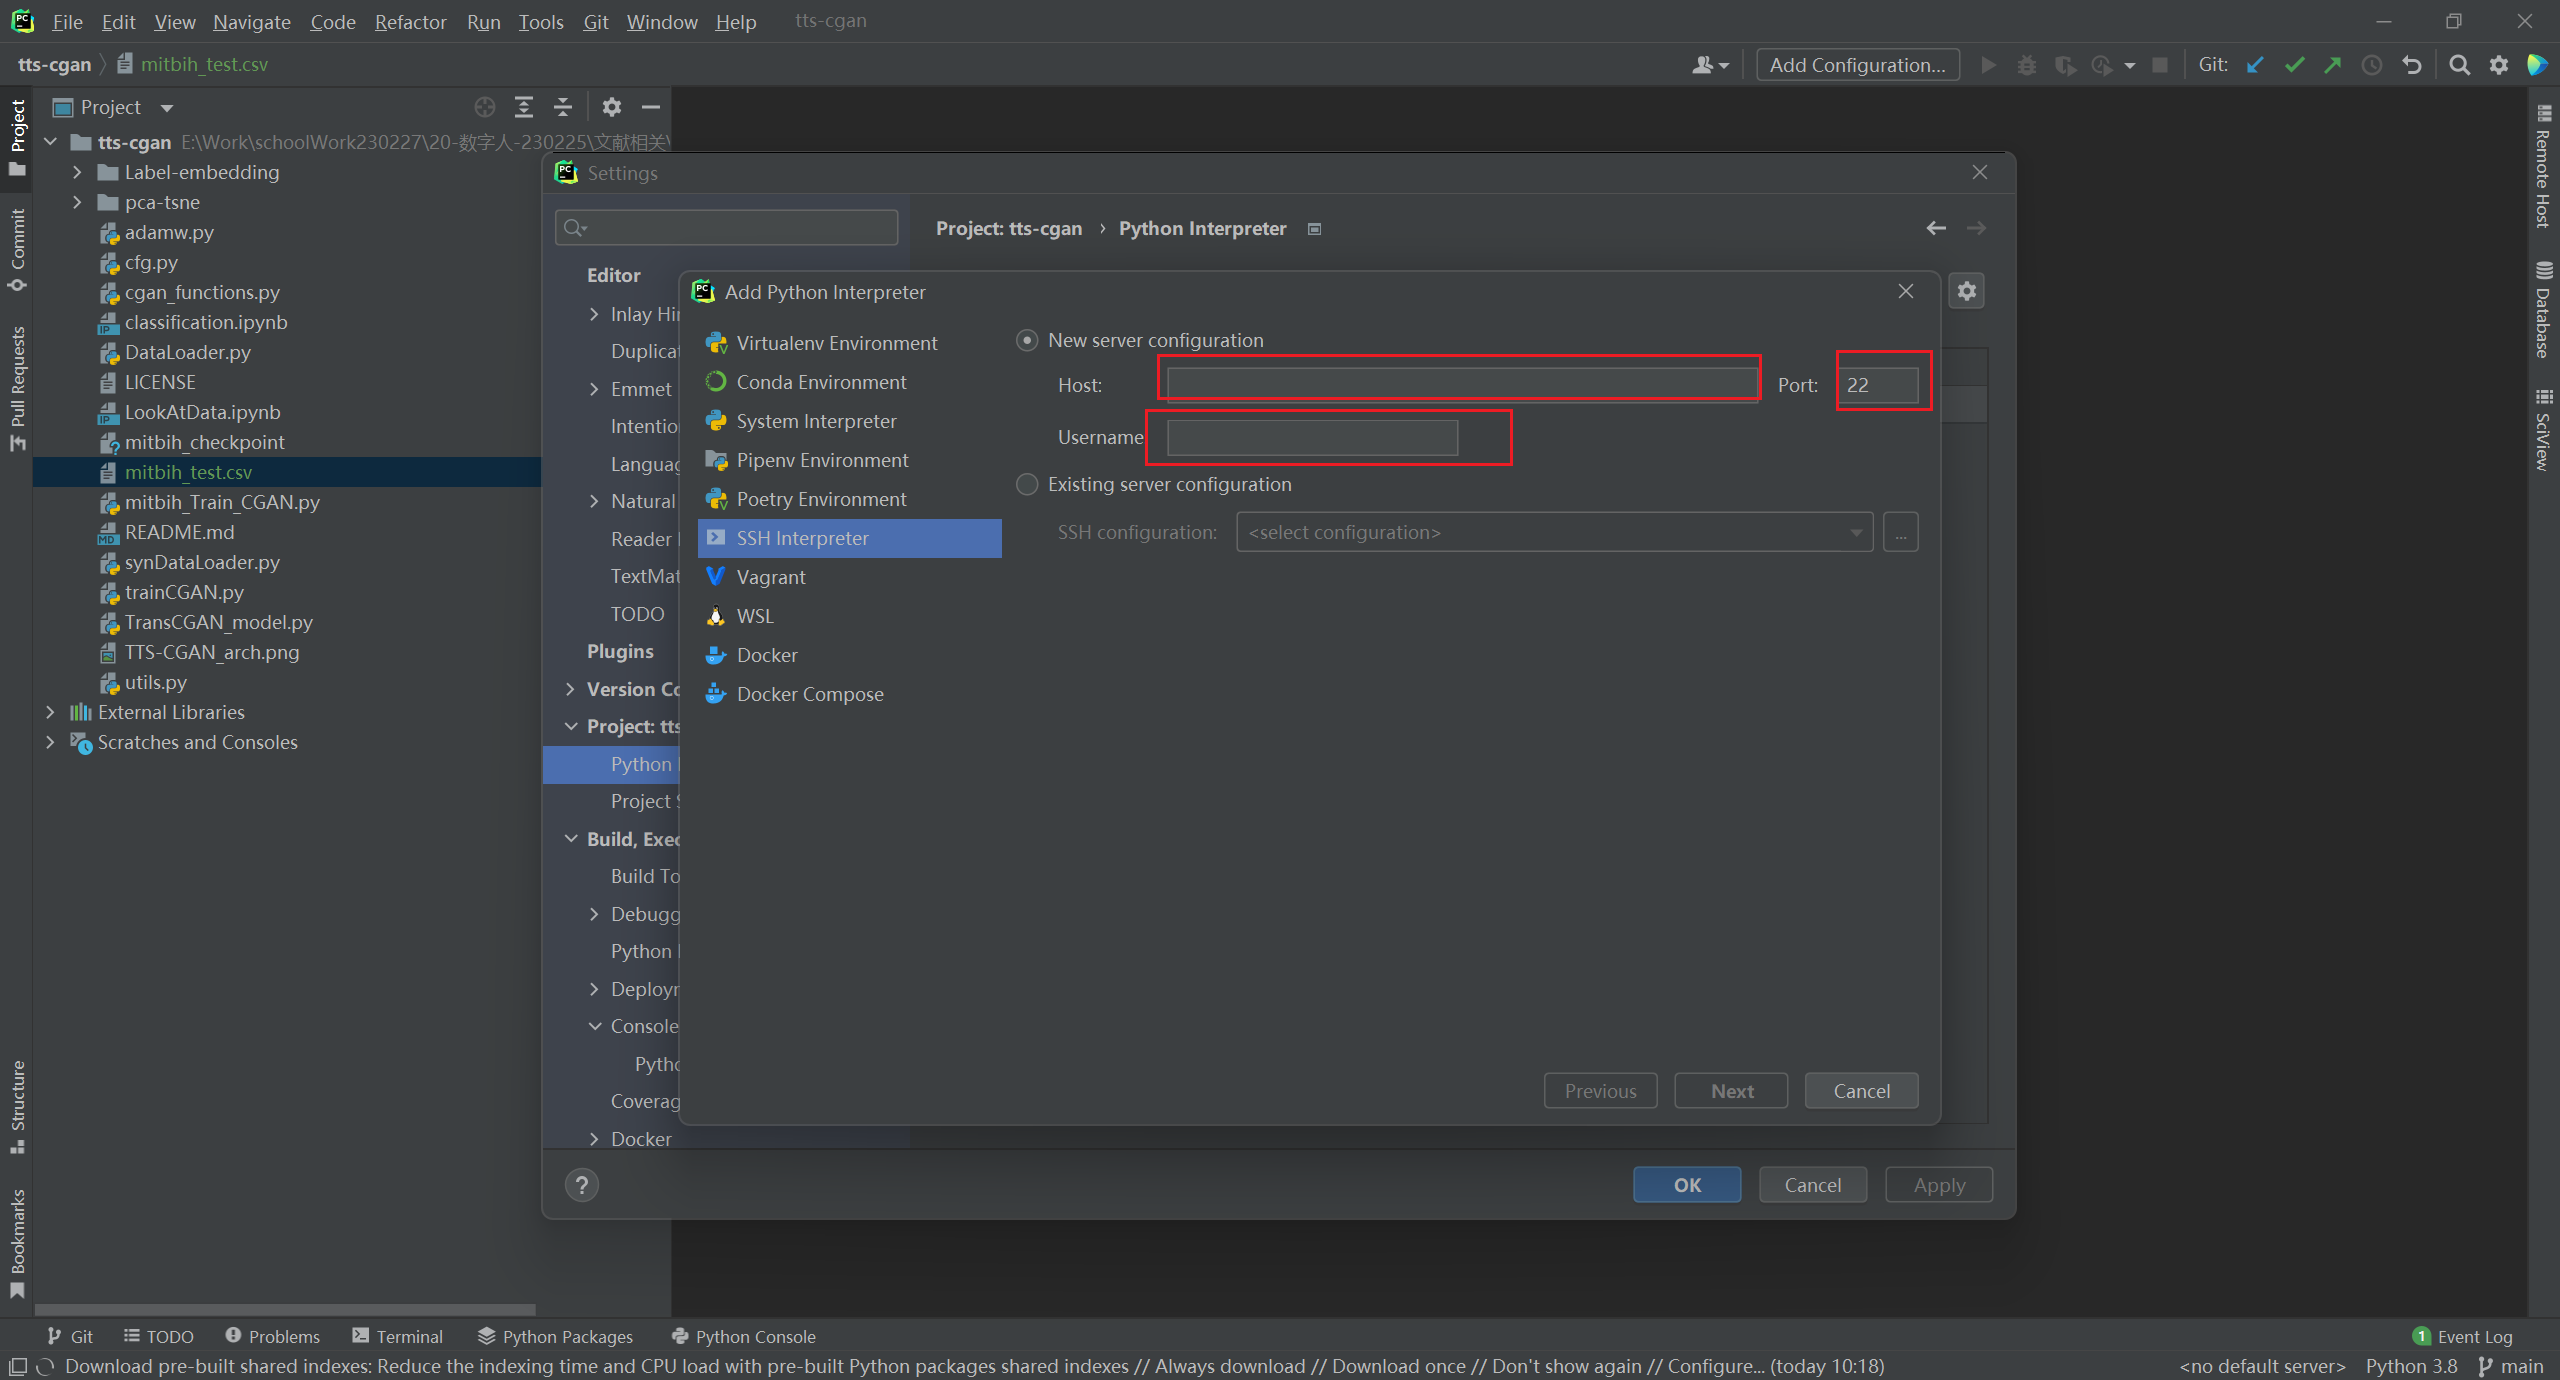Click Expand All icon in Project panel
This screenshot has width=2560, height=1380.
524,107
